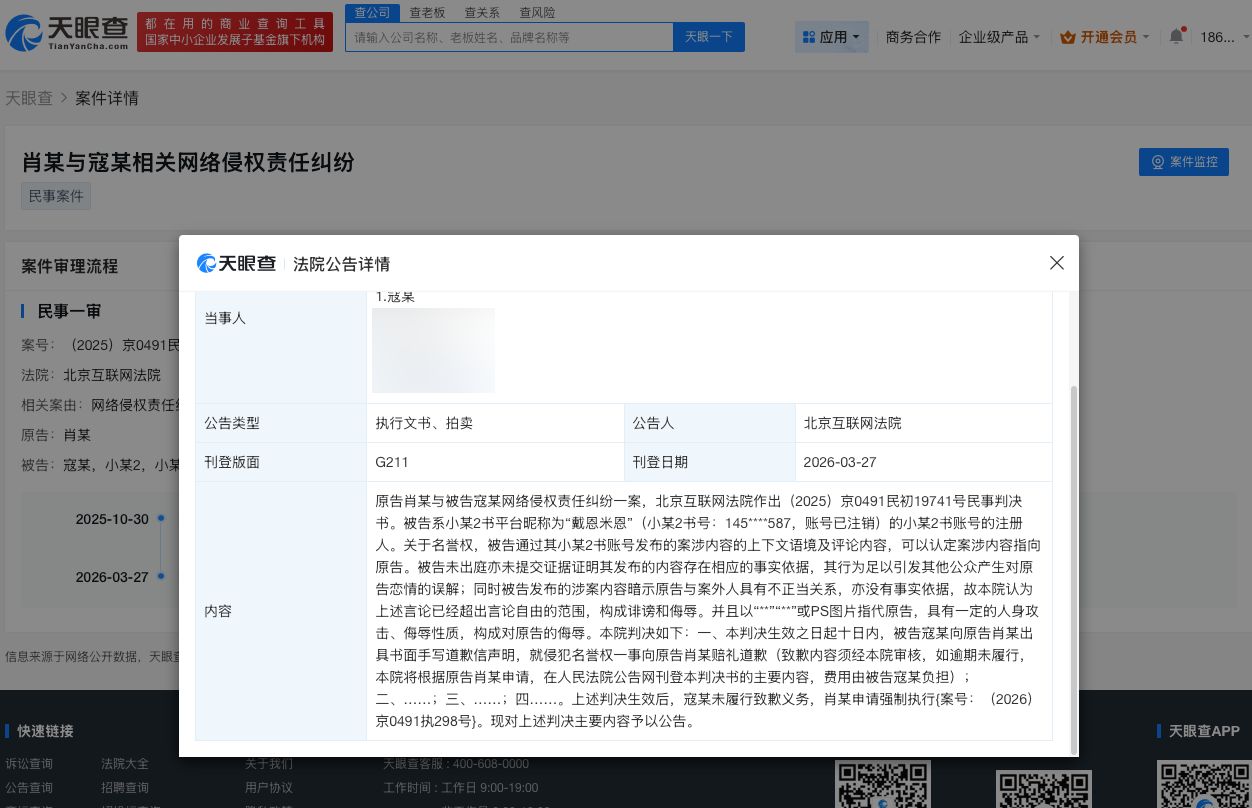Viewport: 1252px width, 808px height.
Task: Expand the 开通会员 dropdown arrow
Action: (1146, 36)
